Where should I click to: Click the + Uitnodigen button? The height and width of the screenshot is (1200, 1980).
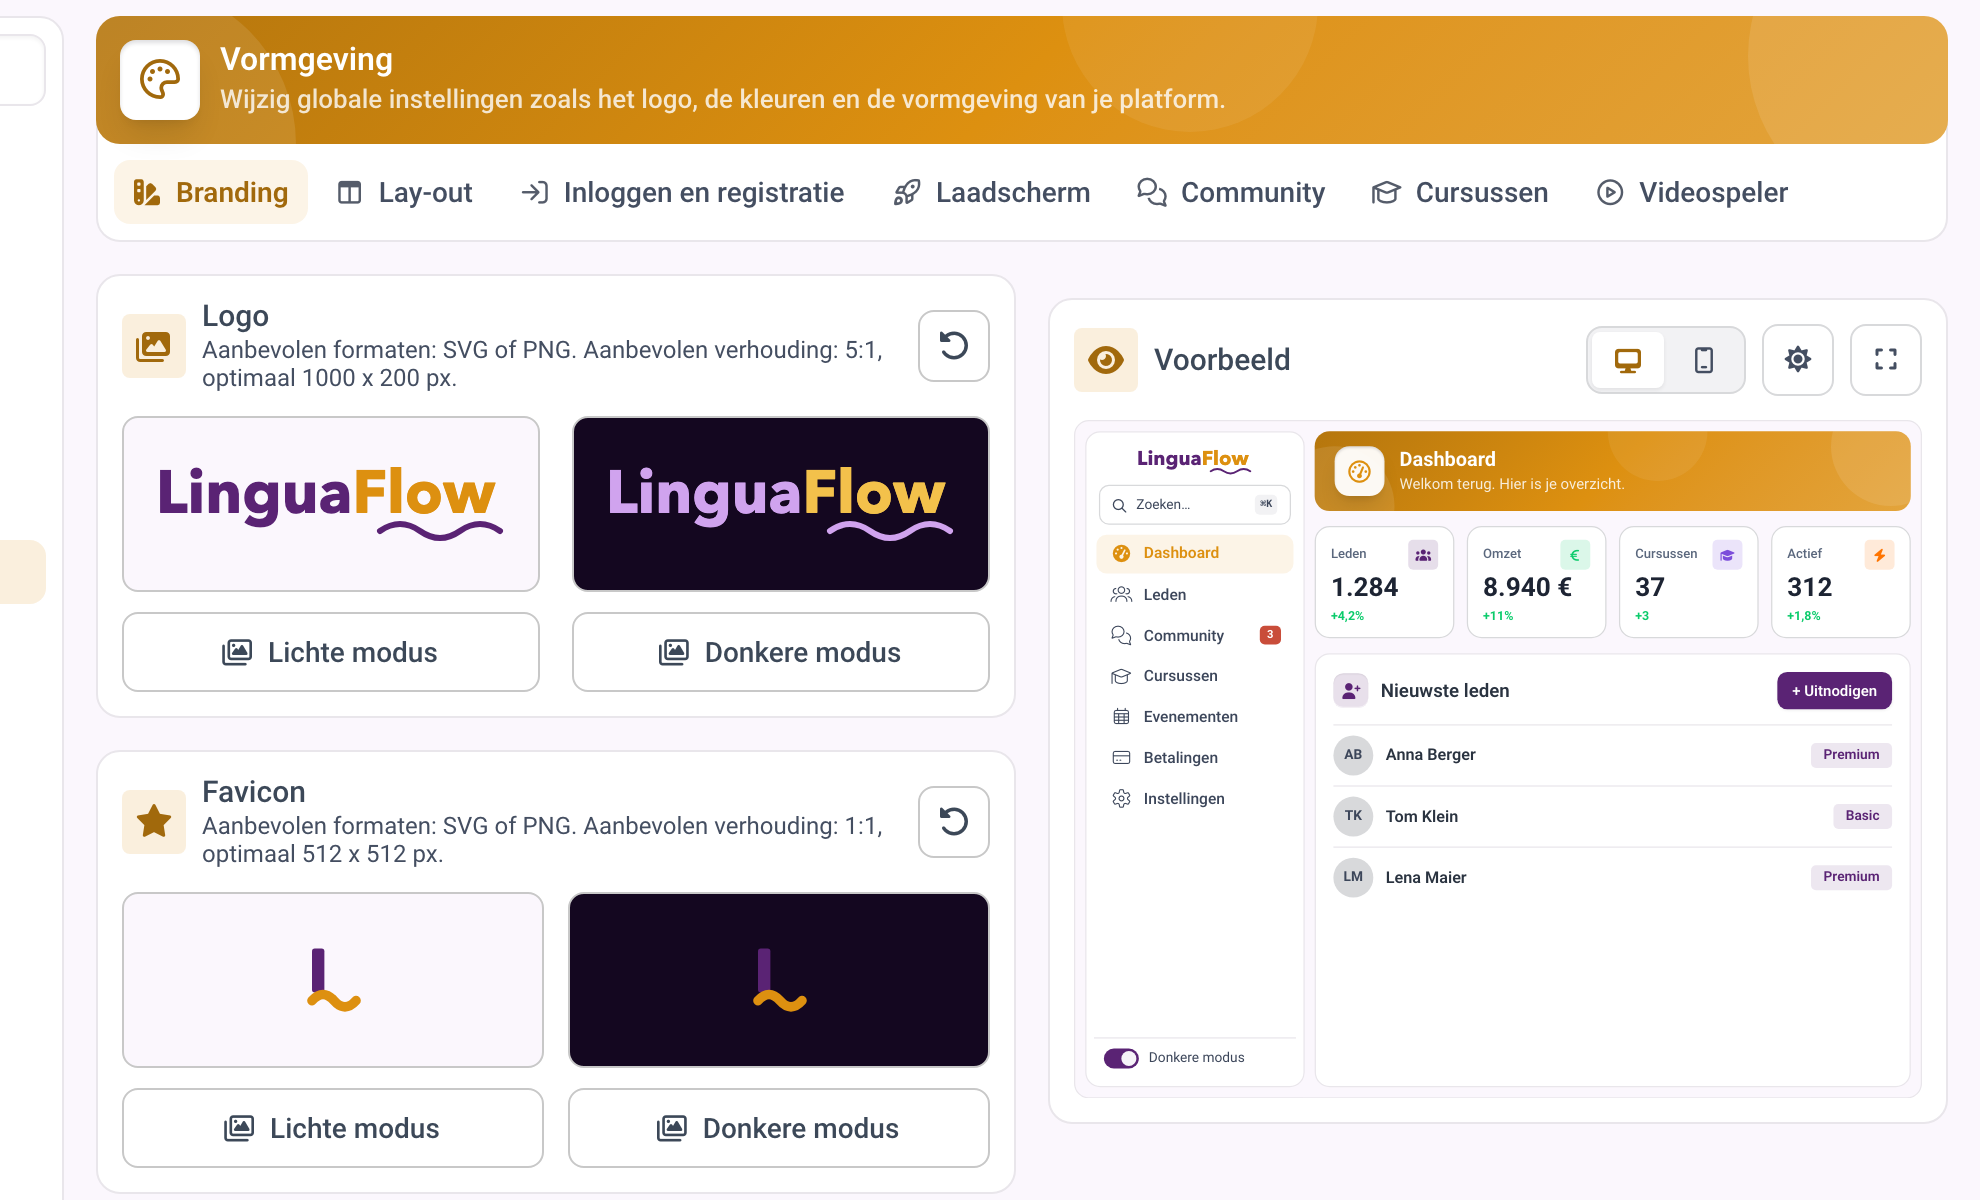pos(1834,691)
